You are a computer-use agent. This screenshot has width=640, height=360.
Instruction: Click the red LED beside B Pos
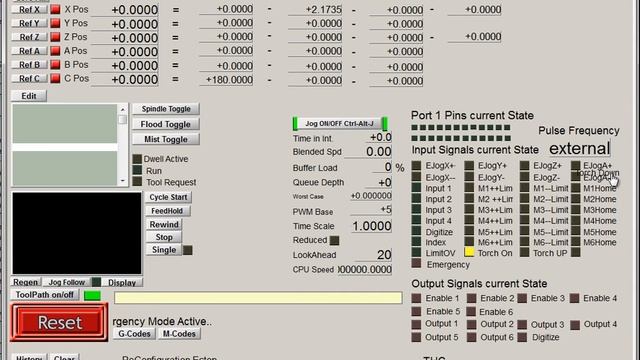click(56, 64)
